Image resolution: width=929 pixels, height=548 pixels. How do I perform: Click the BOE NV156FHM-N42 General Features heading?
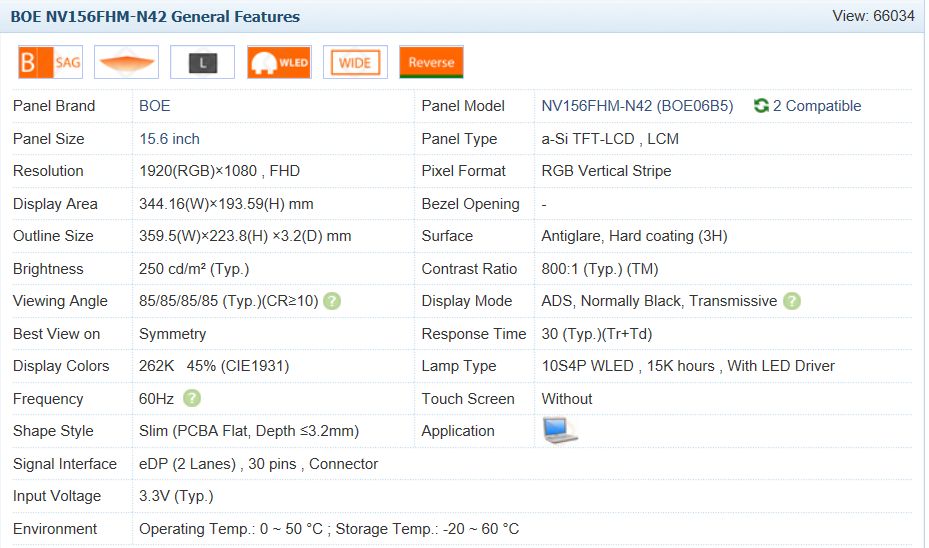pyautogui.click(x=155, y=17)
